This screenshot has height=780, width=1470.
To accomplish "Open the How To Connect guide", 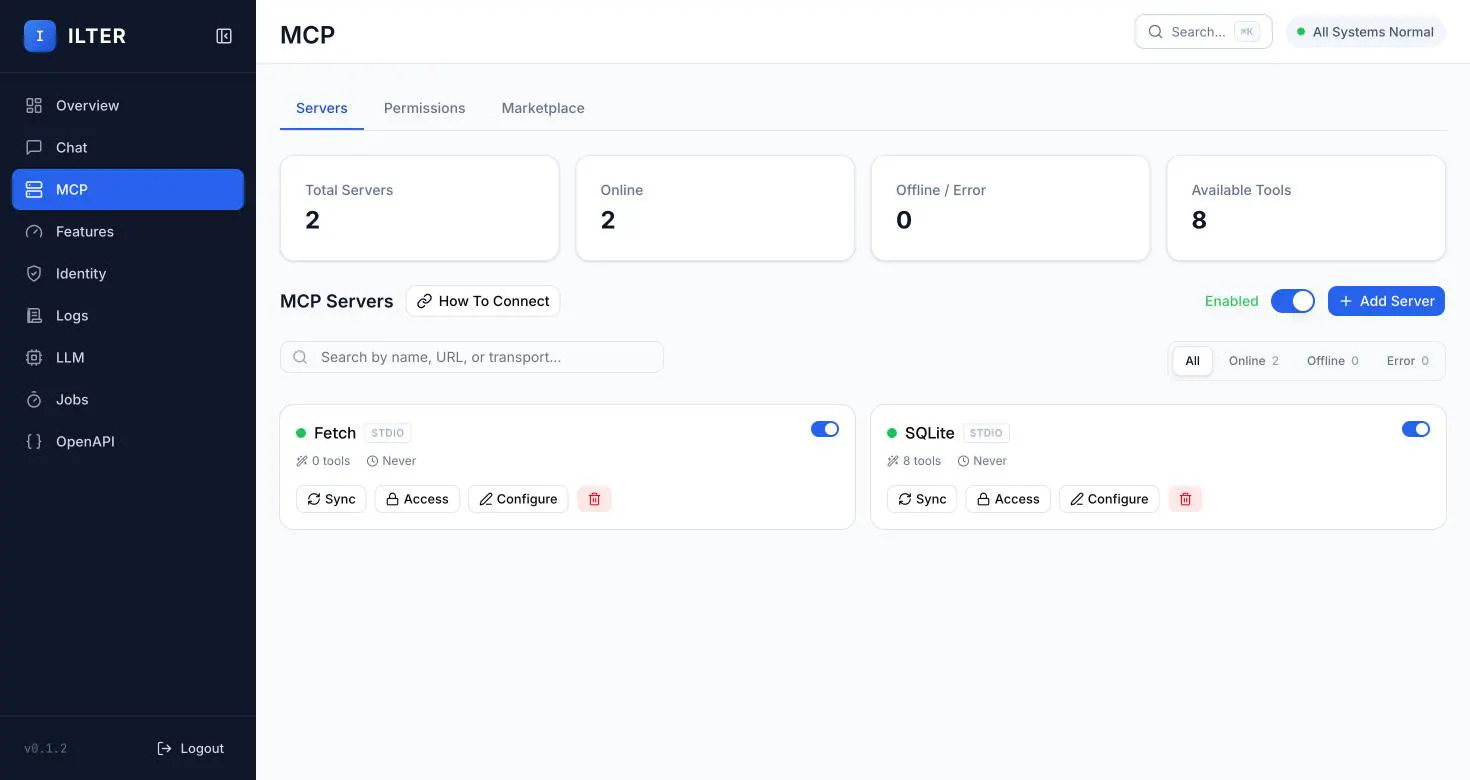I will (483, 301).
